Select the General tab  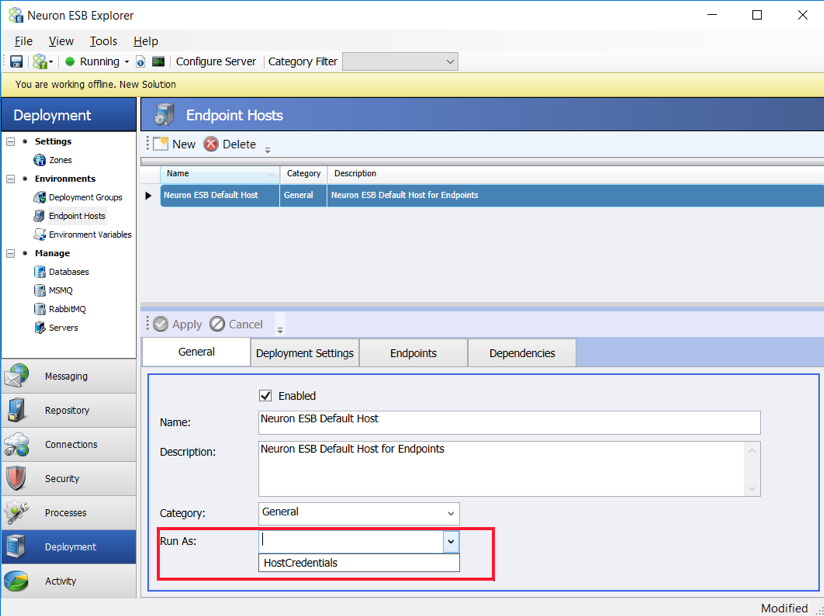[x=196, y=352]
